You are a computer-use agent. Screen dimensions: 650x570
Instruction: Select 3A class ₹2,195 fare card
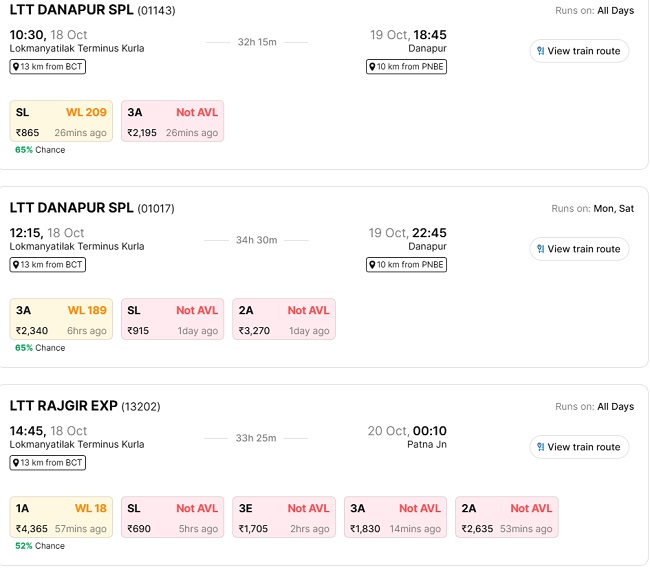coord(172,122)
